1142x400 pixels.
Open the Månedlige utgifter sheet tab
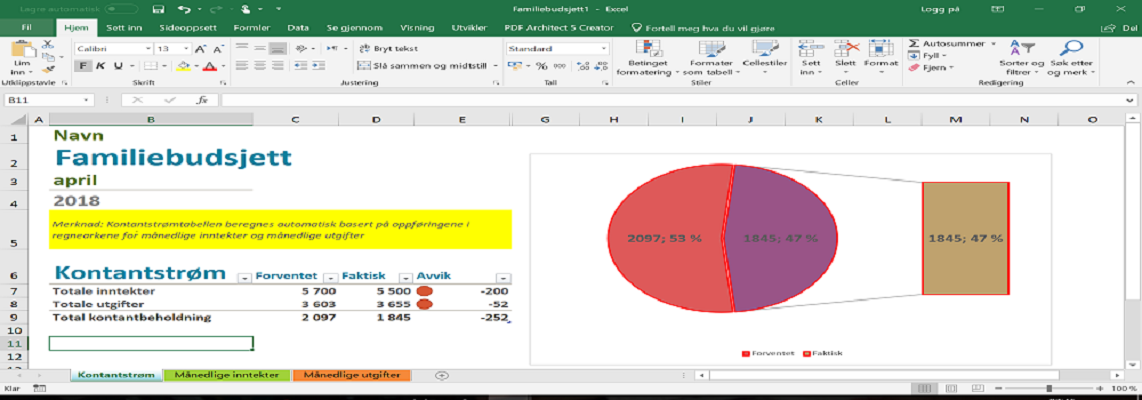tap(352, 375)
